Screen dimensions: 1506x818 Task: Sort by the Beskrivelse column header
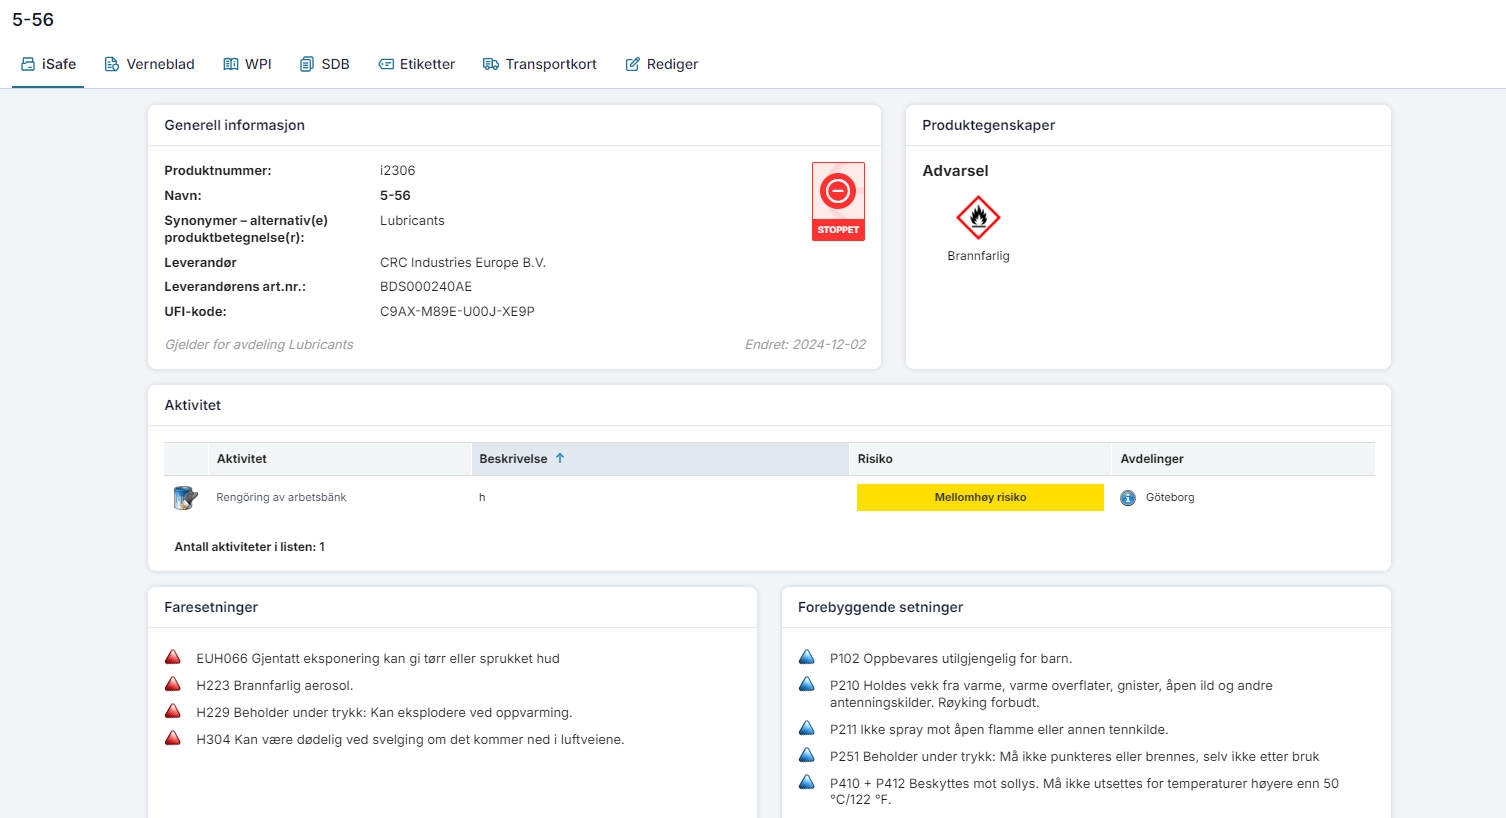(660, 459)
